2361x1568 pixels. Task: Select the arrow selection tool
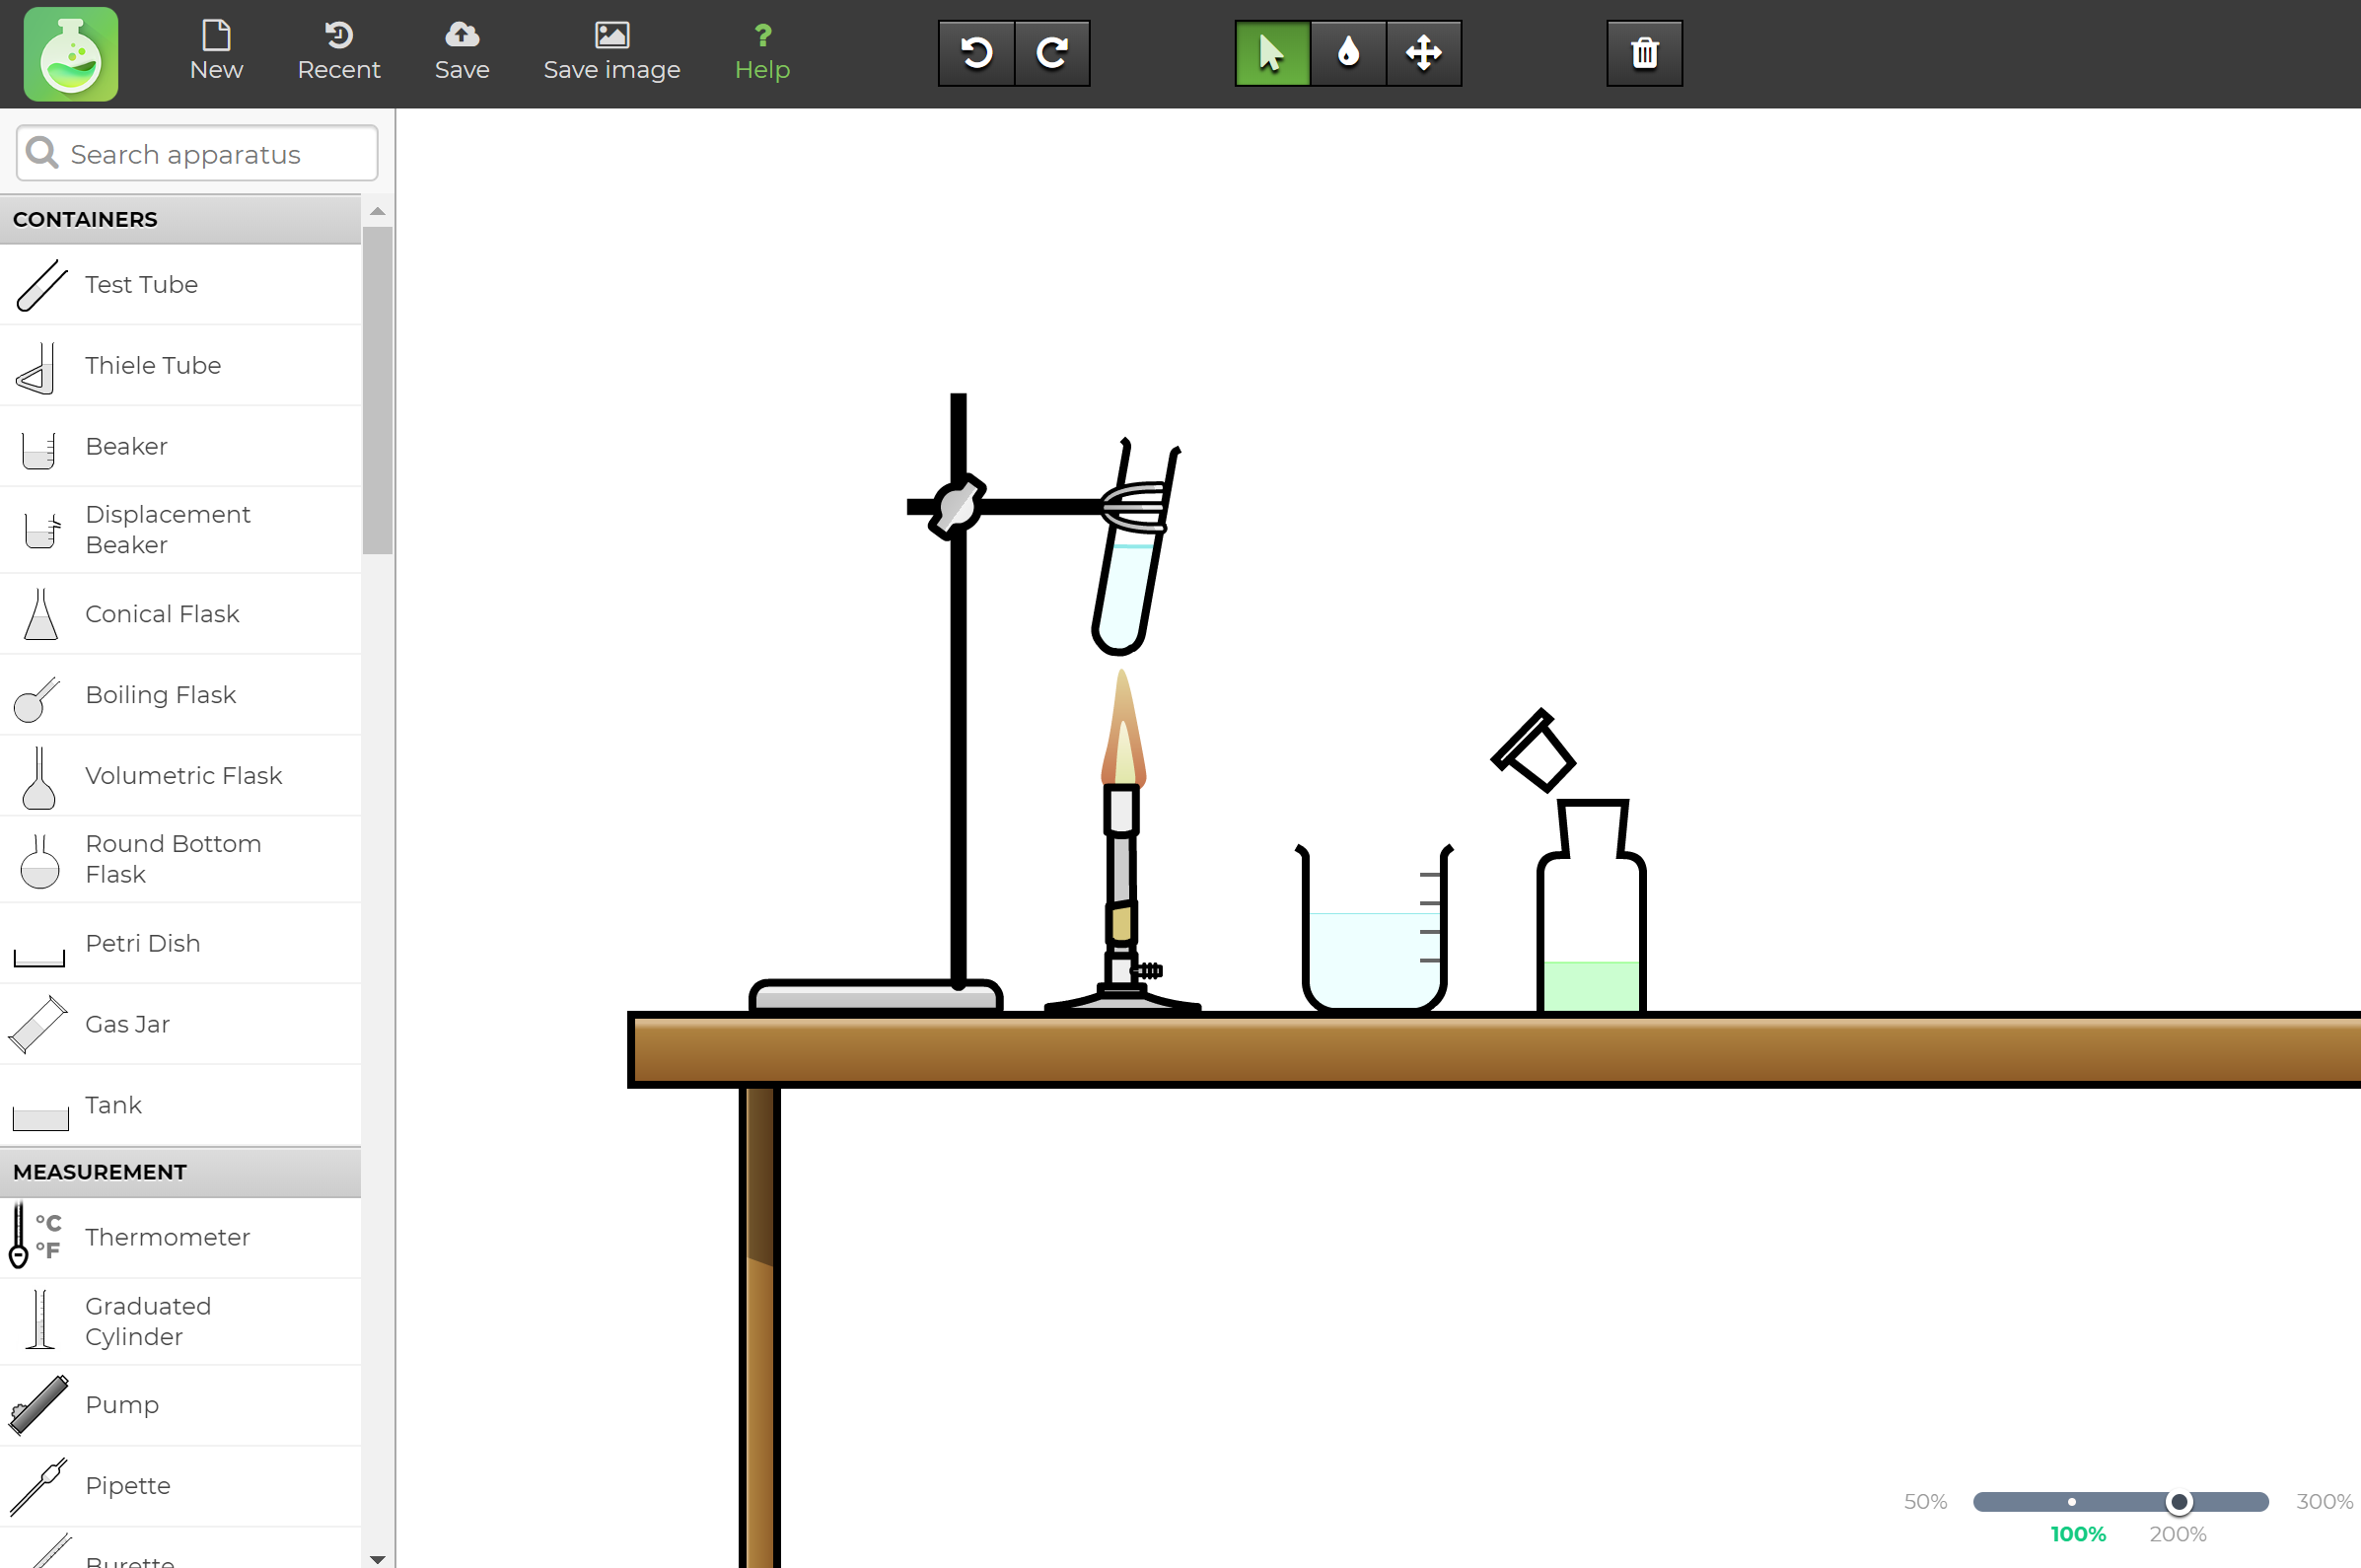pos(1270,53)
